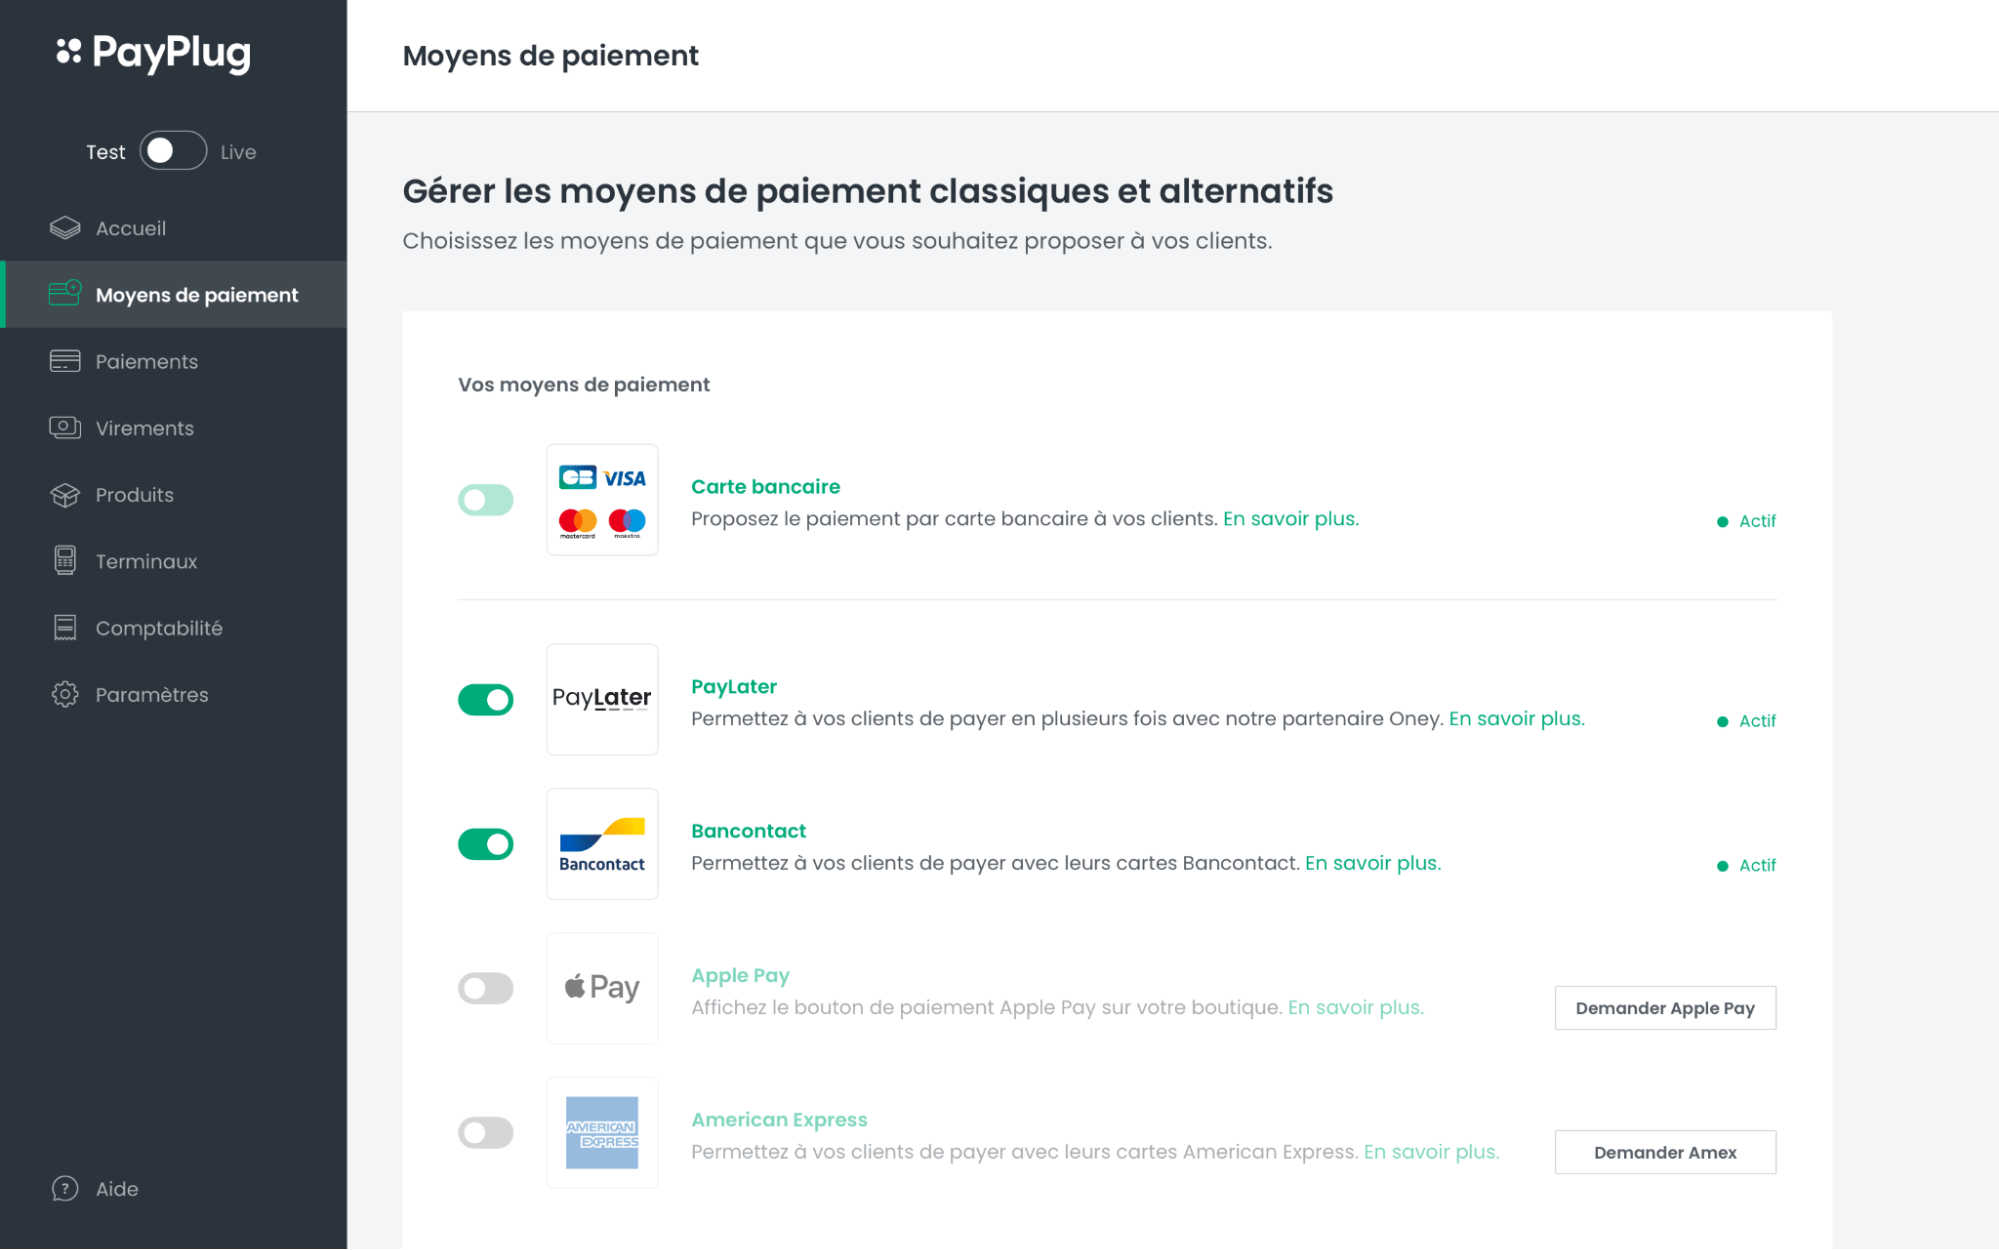Screen dimensions: 1999x1250
Task: Enable the Apple Pay toggle
Action: [486, 988]
